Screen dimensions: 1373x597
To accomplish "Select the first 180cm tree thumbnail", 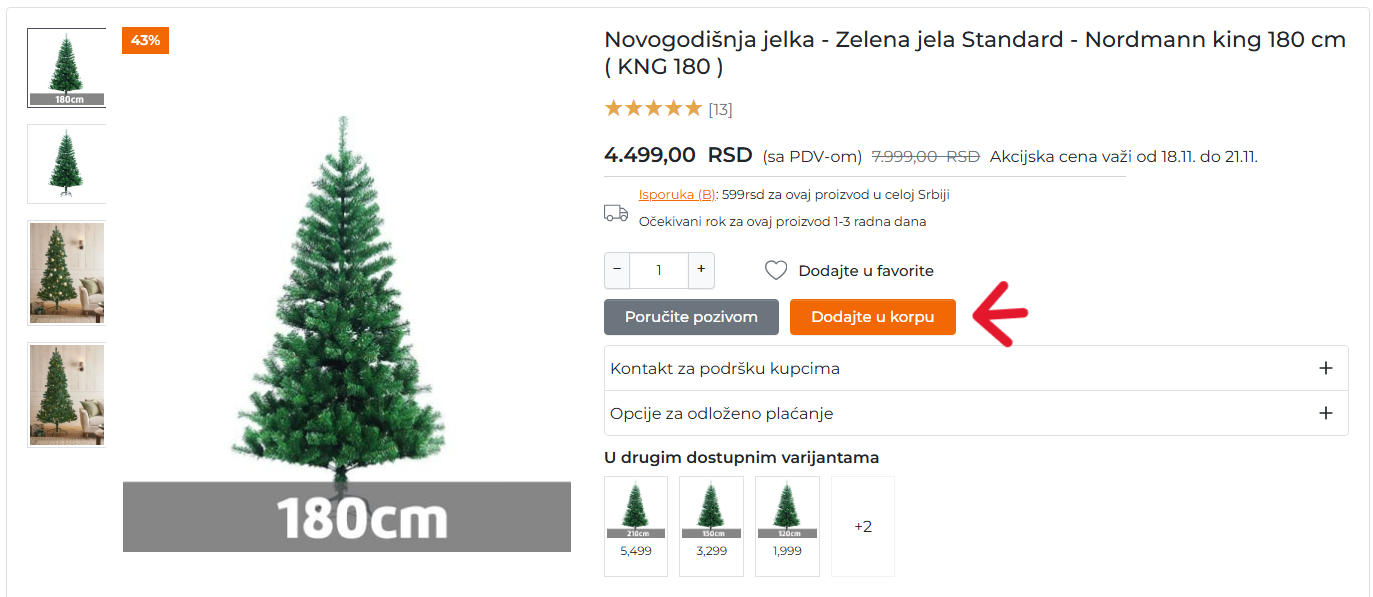I will 66,67.
